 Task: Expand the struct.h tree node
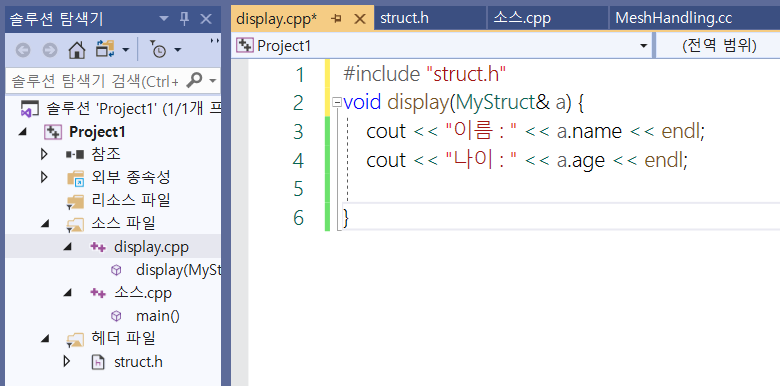click(x=67, y=362)
